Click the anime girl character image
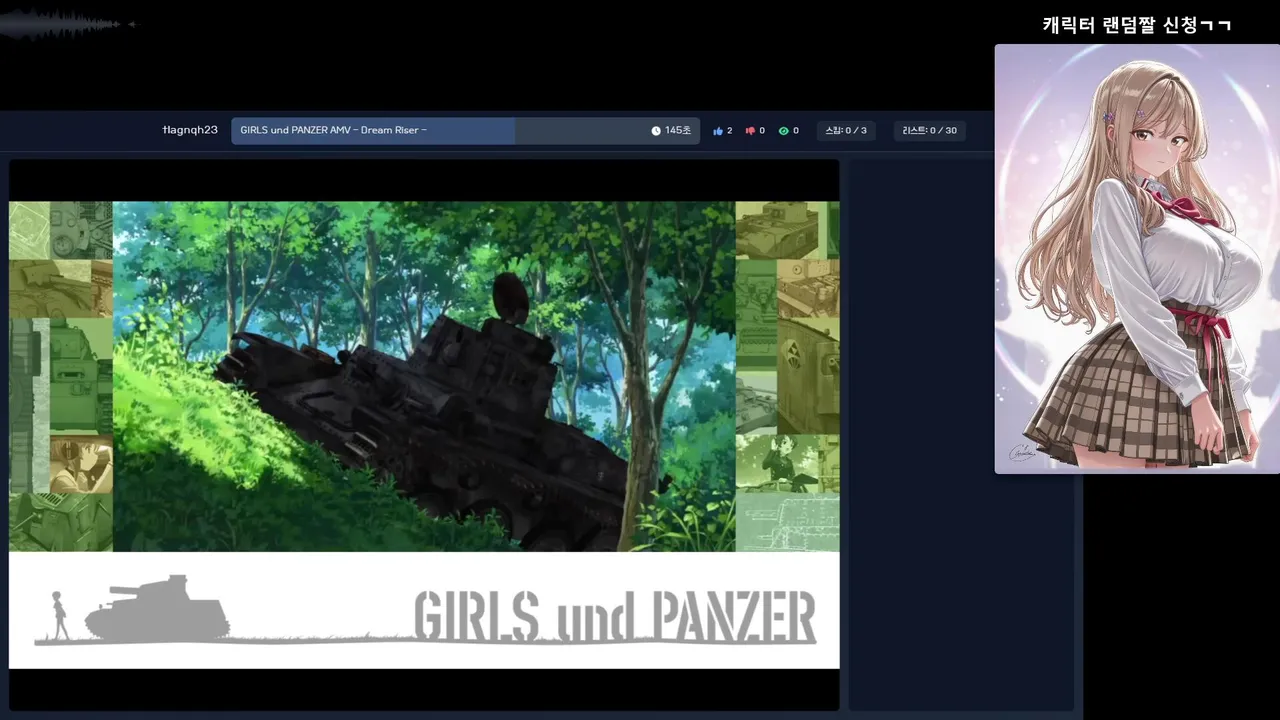The height and width of the screenshot is (720, 1280). point(1137,259)
